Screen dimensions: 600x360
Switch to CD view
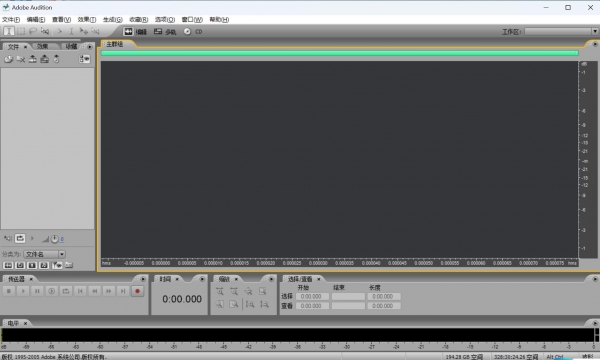(x=193, y=32)
